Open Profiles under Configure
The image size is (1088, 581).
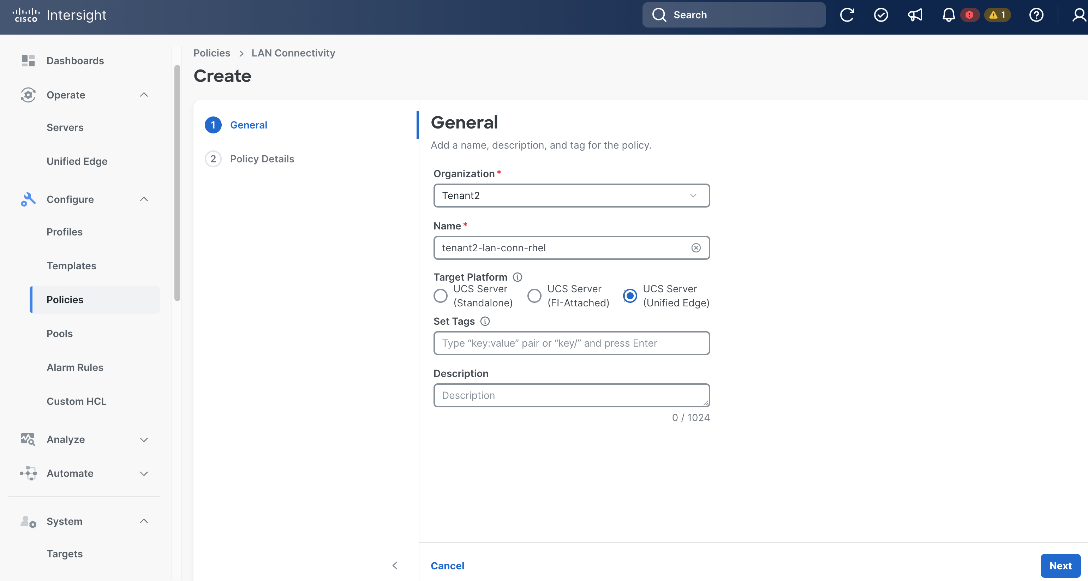tap(65, 232)
